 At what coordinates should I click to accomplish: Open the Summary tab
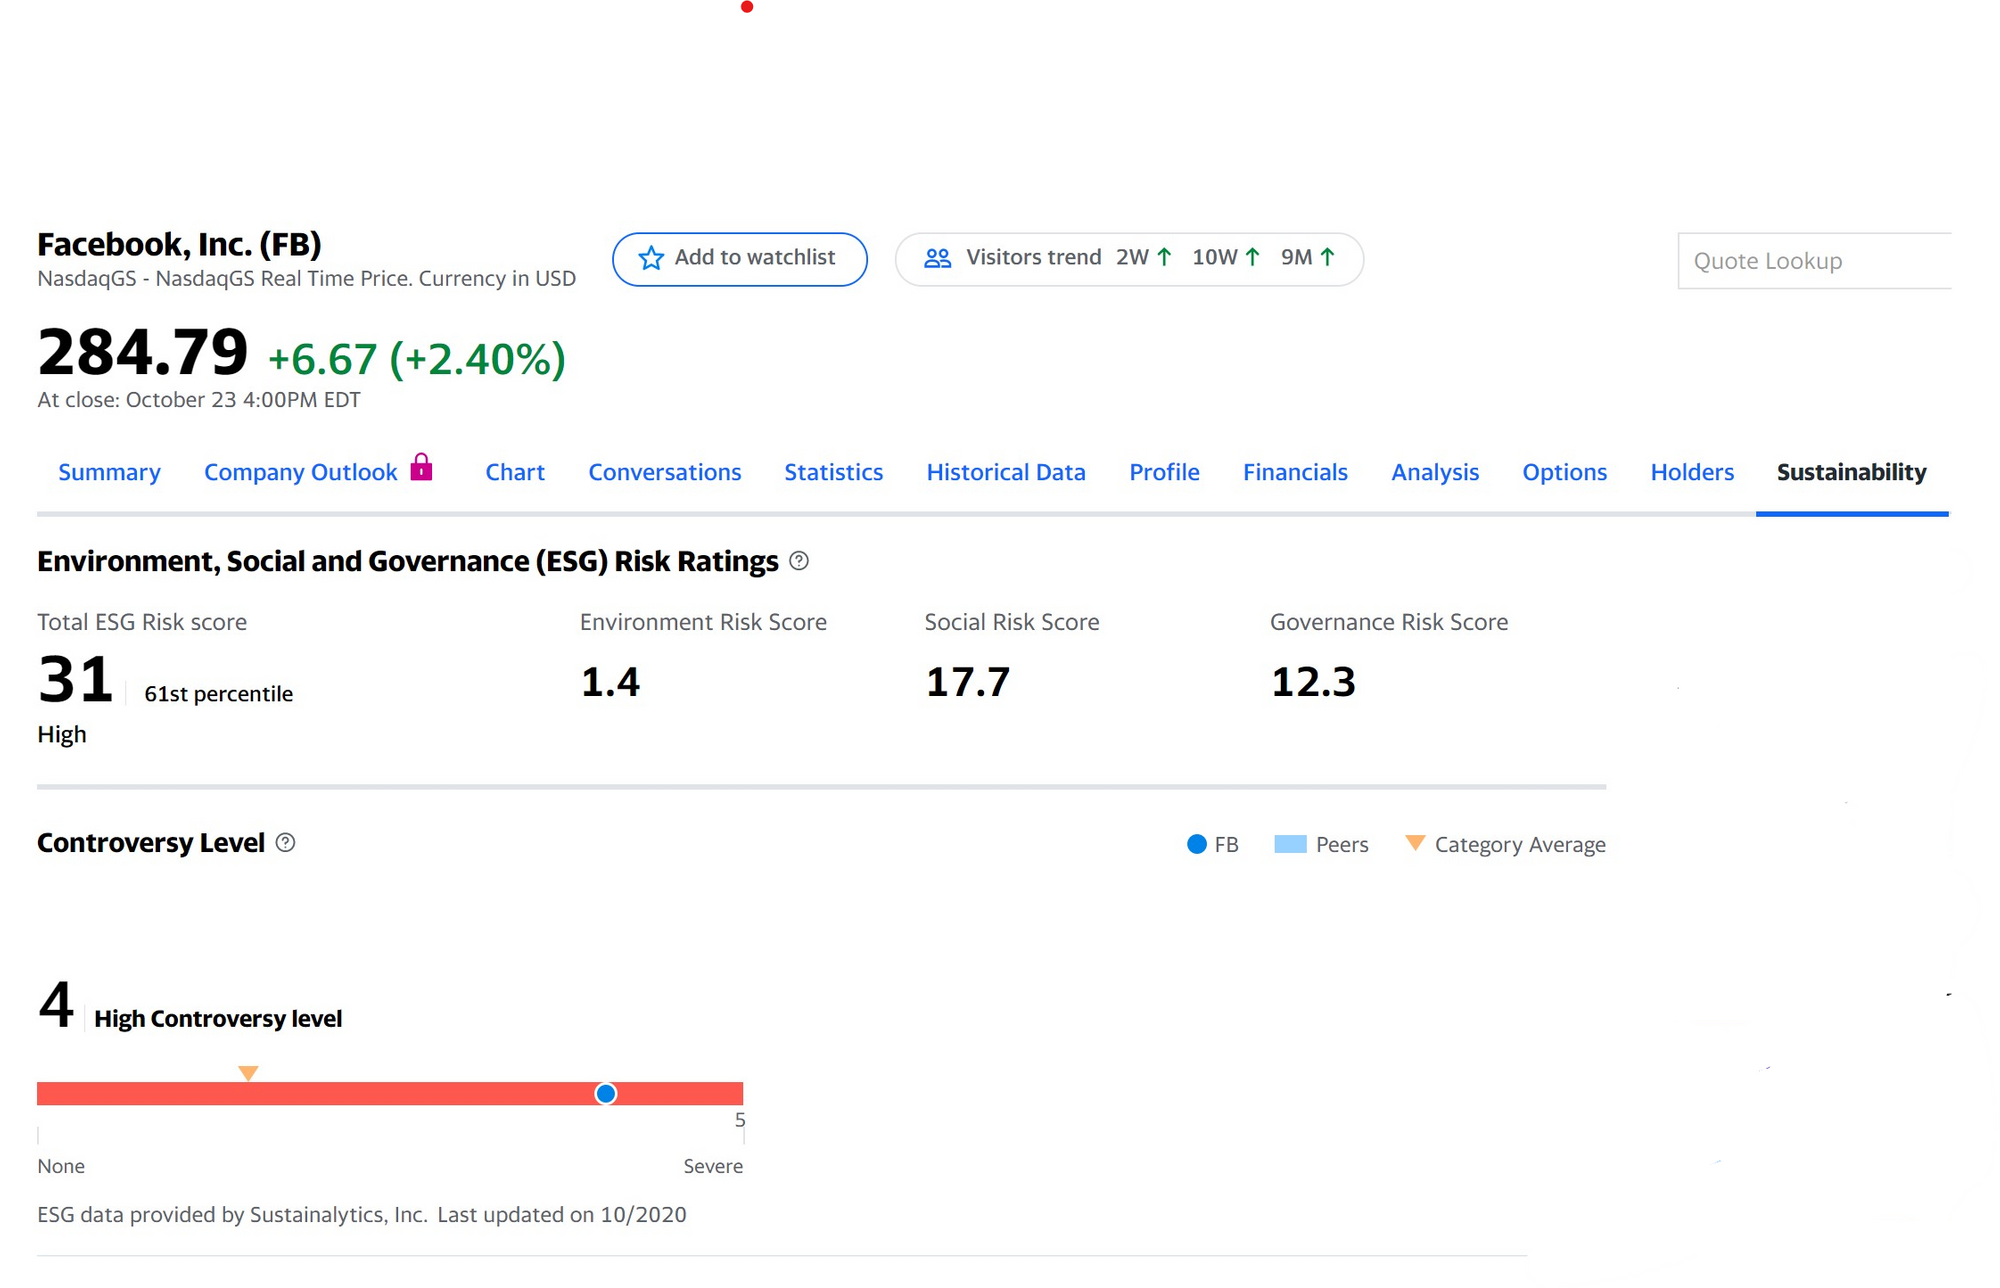tap(109, 472)
